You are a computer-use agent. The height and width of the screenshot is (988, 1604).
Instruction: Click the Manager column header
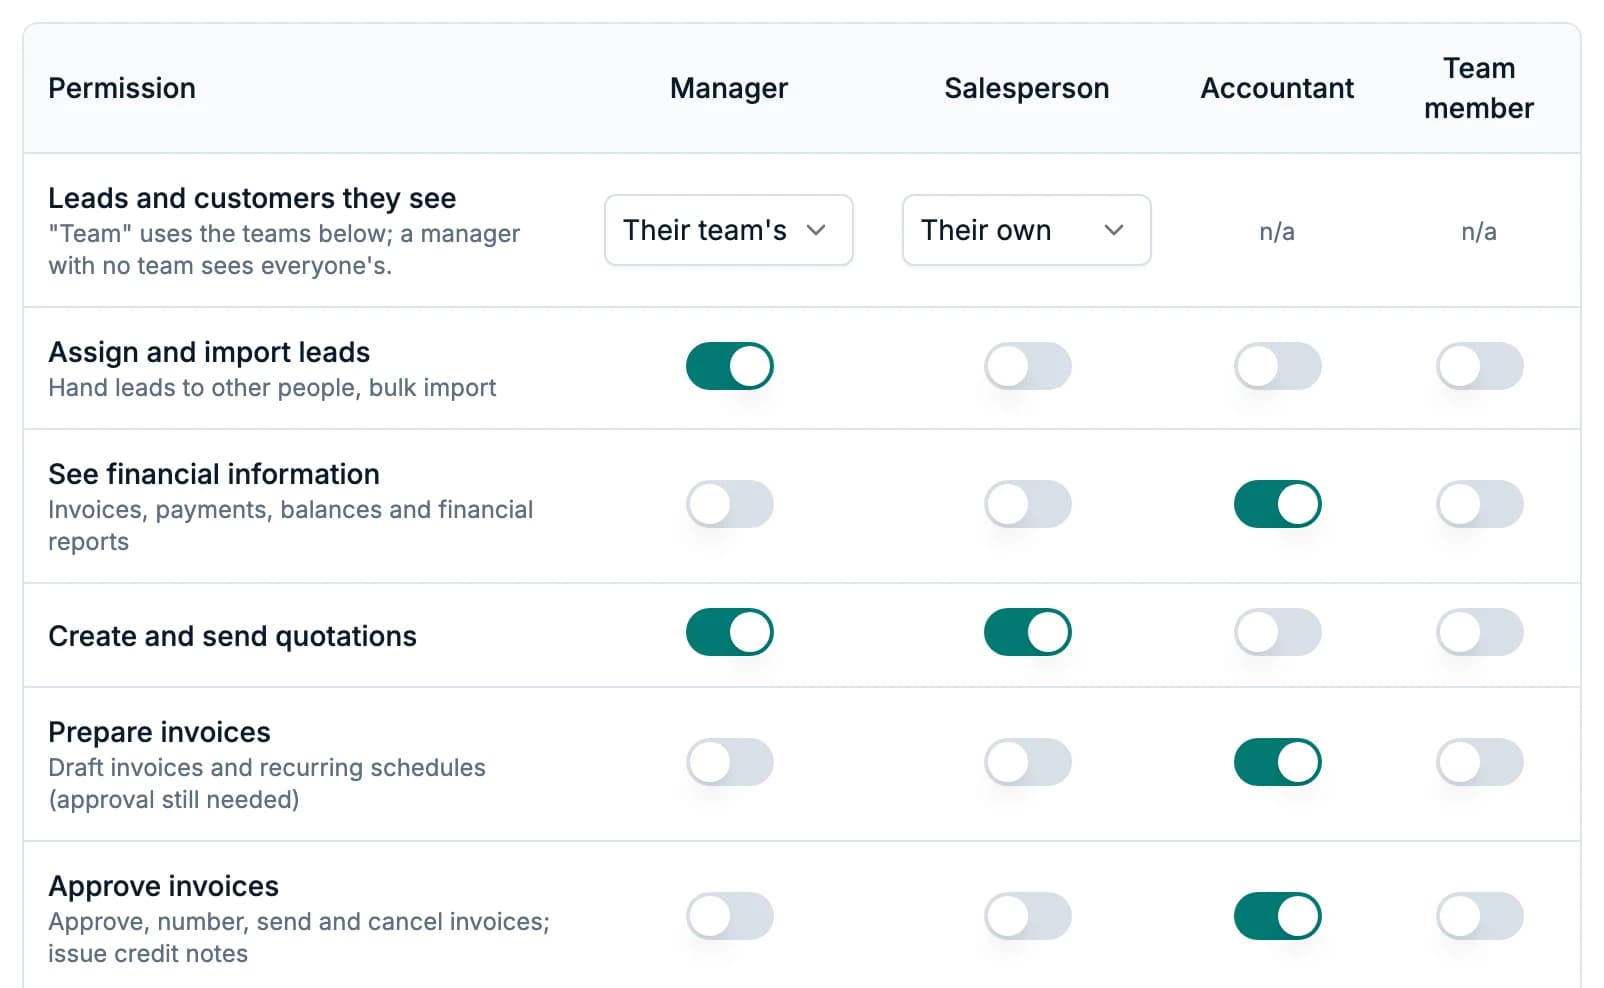[729, 88]
